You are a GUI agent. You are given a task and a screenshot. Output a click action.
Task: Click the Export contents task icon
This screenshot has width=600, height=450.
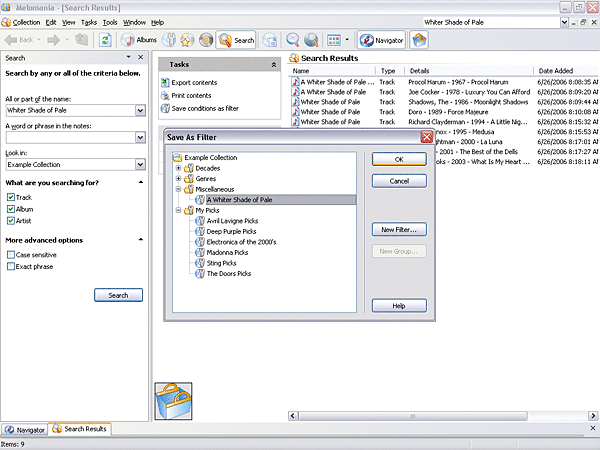pyautogui.click(x=165, y=82)
